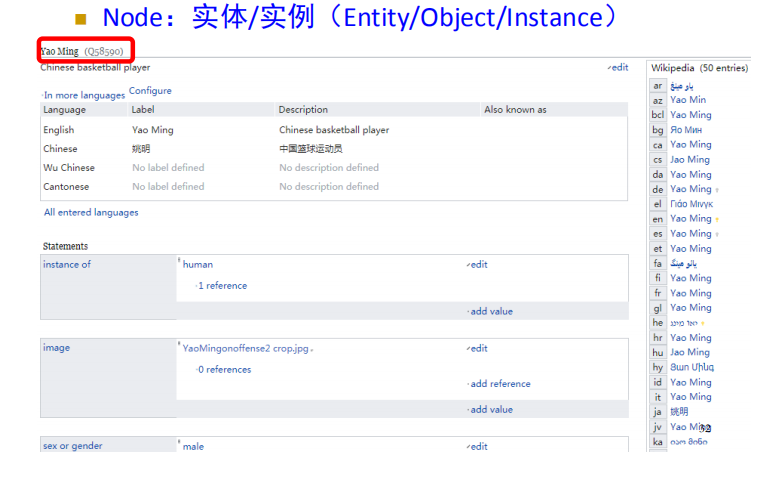Click the top edit link beside the description

point(620,67)
